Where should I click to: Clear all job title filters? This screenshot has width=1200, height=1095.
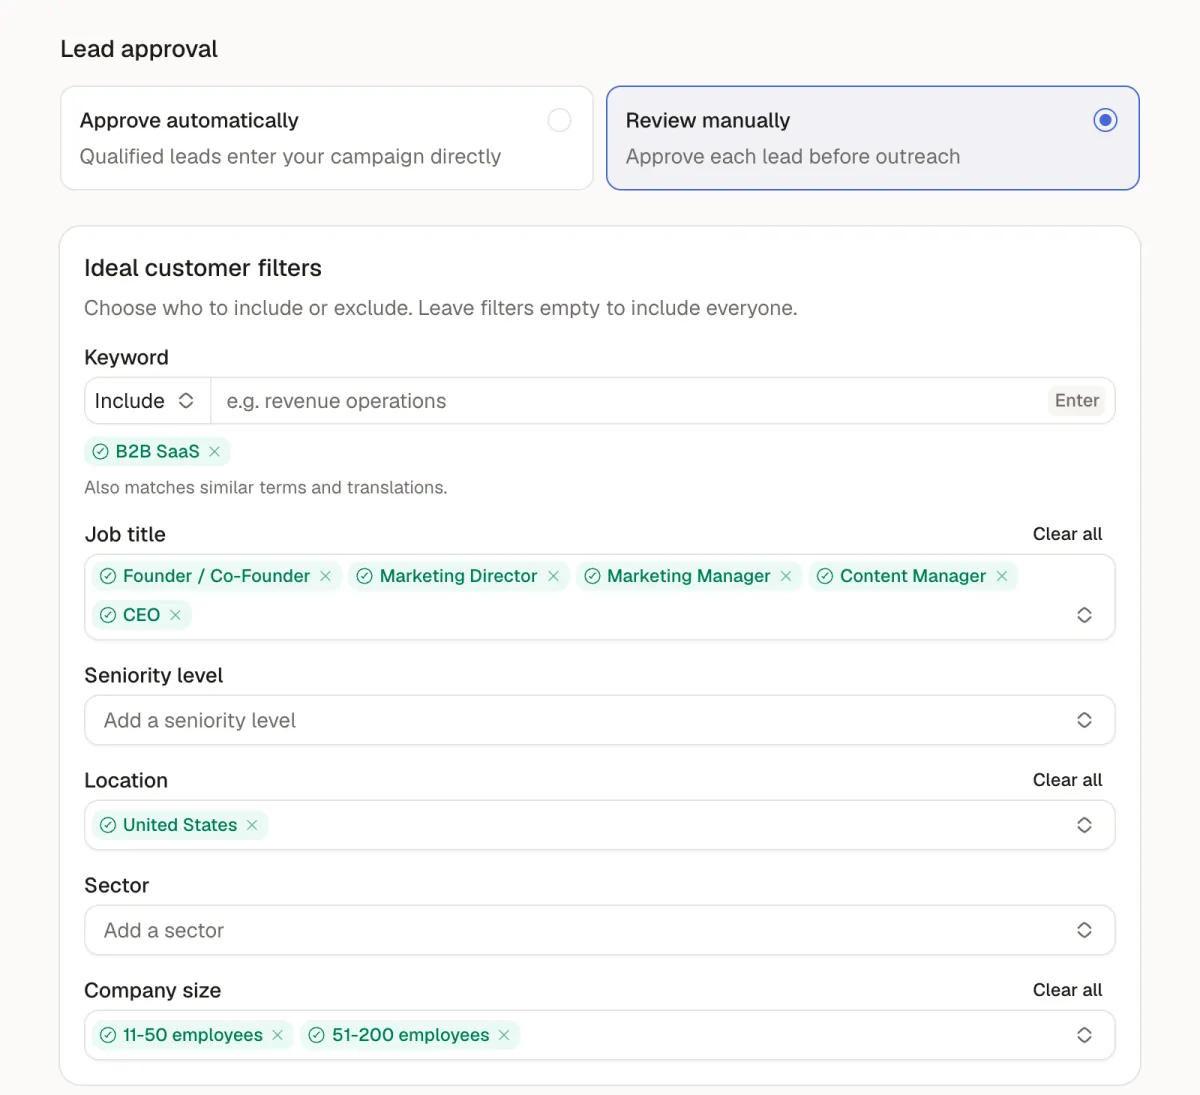pyautogui.click(x=1067, y=534)
